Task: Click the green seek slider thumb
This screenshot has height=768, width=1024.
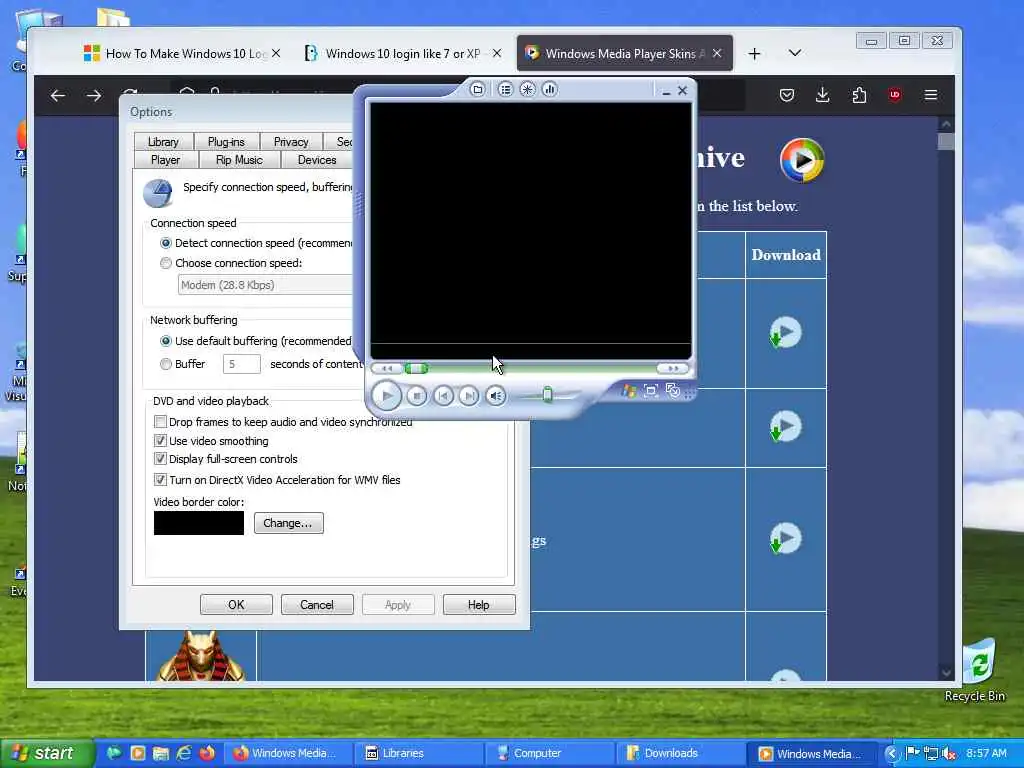Action: [x=416, y=368]
